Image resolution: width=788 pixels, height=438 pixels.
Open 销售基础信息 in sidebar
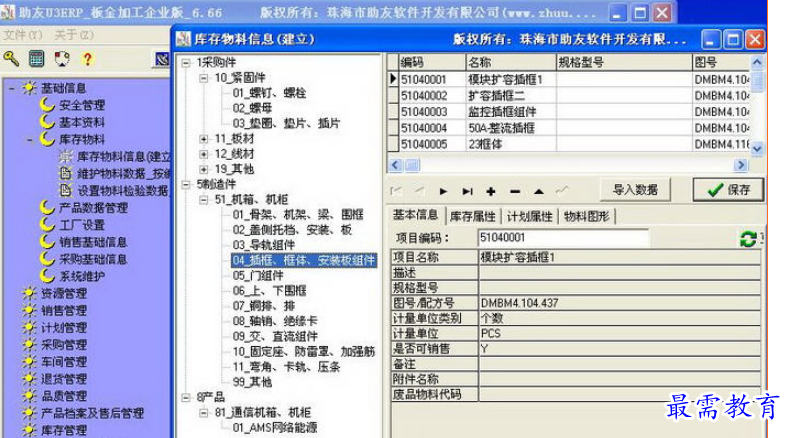point(93,242)
